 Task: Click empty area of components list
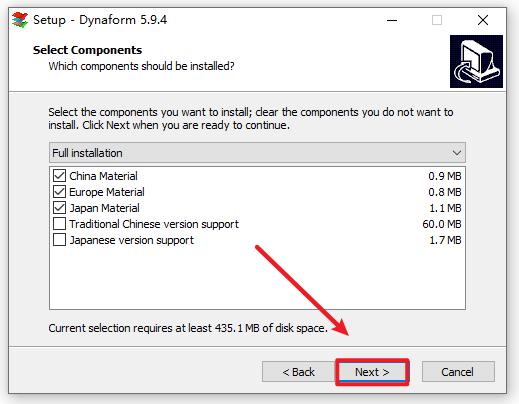tap(257, 278)
